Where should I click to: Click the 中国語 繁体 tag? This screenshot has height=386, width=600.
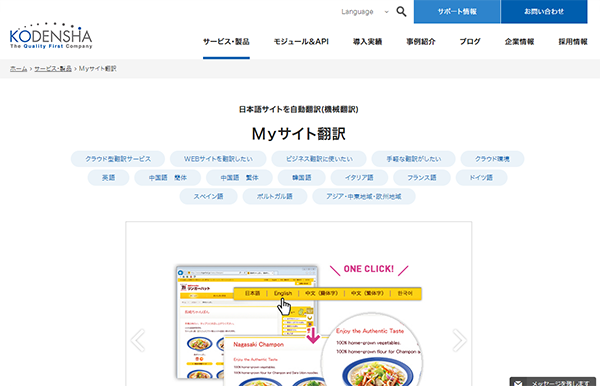click(x=239, y=178)
